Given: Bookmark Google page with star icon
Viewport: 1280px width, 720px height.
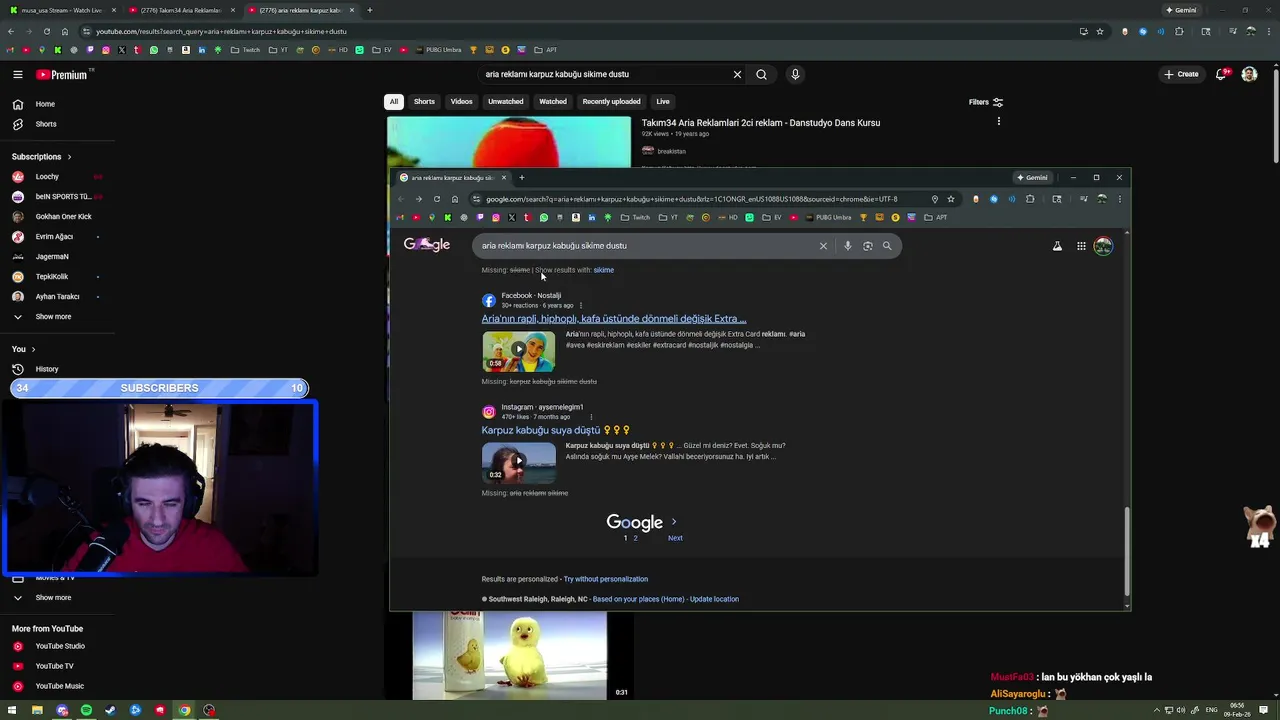Looking at the screenshot, I should 951,199.
